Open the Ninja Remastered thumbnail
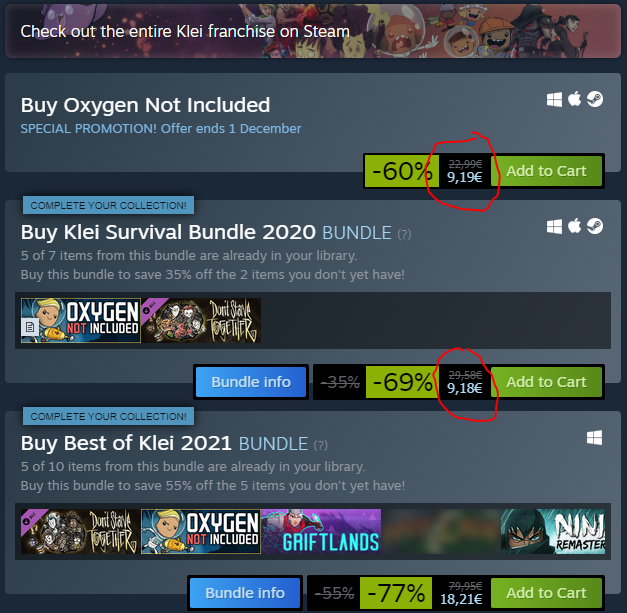Screen dimensions: 627x613 click(x=553, y=531)
